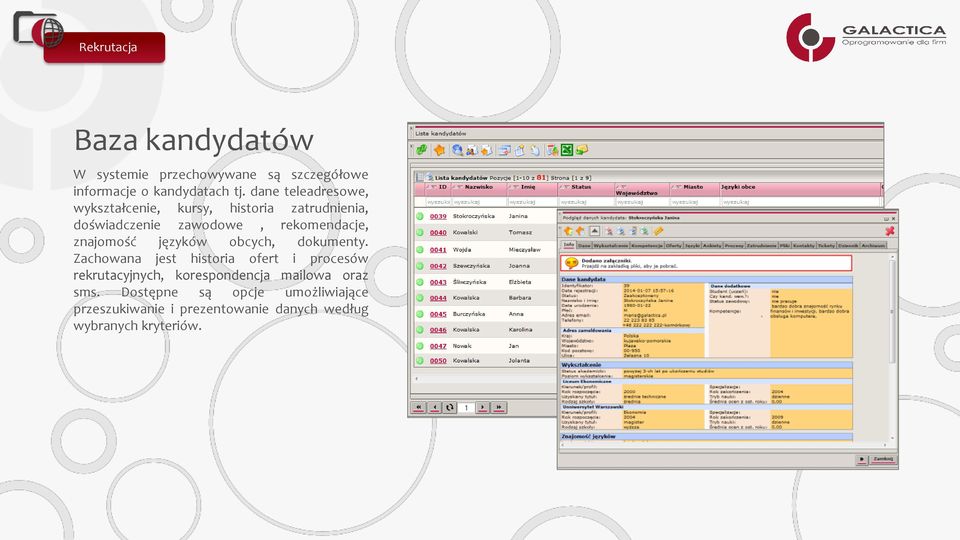960x540 pixels.
Task: Click the red X icon in preview toolbar
Action: (x=890, y=231)
